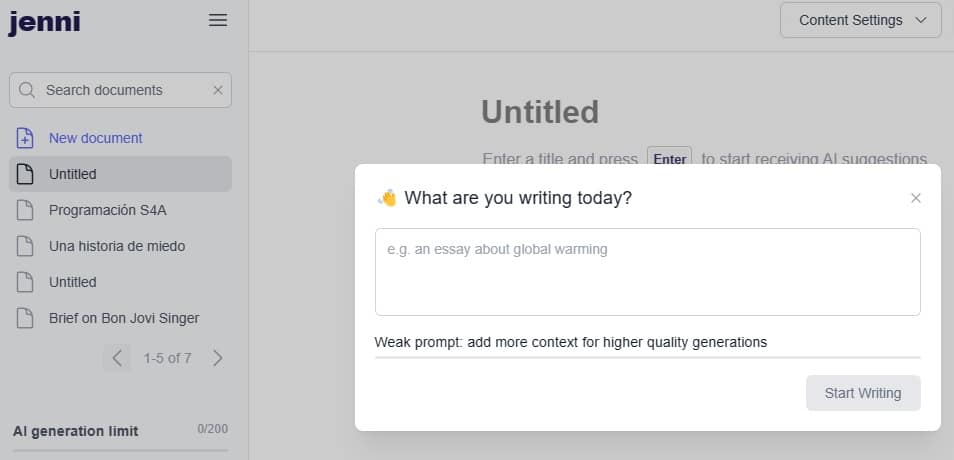Click the New document plus icon
Viewport: 954px width, 460px height.
[x=24, y=138]
